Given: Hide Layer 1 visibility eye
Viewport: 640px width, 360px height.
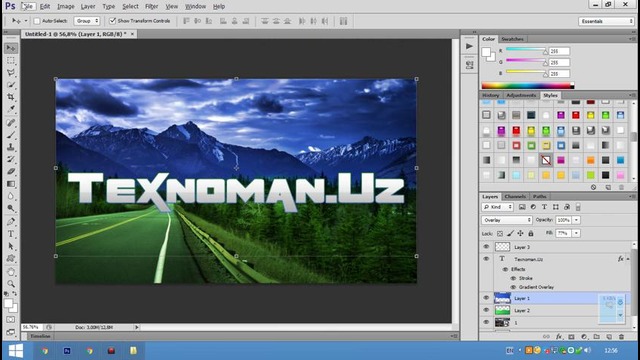Looking at the screenshot, I should click(486, 298).
